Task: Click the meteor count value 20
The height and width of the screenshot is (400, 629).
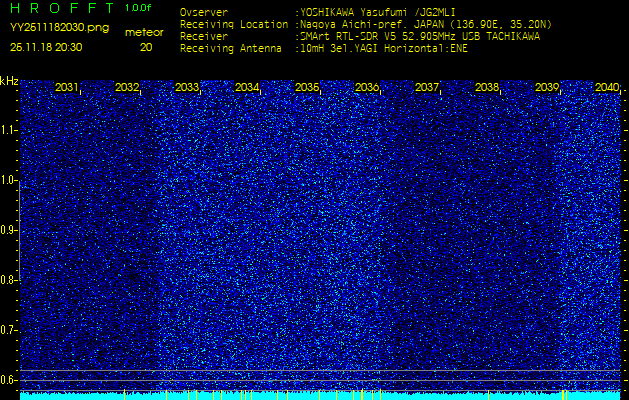Action: pos(146,47)
